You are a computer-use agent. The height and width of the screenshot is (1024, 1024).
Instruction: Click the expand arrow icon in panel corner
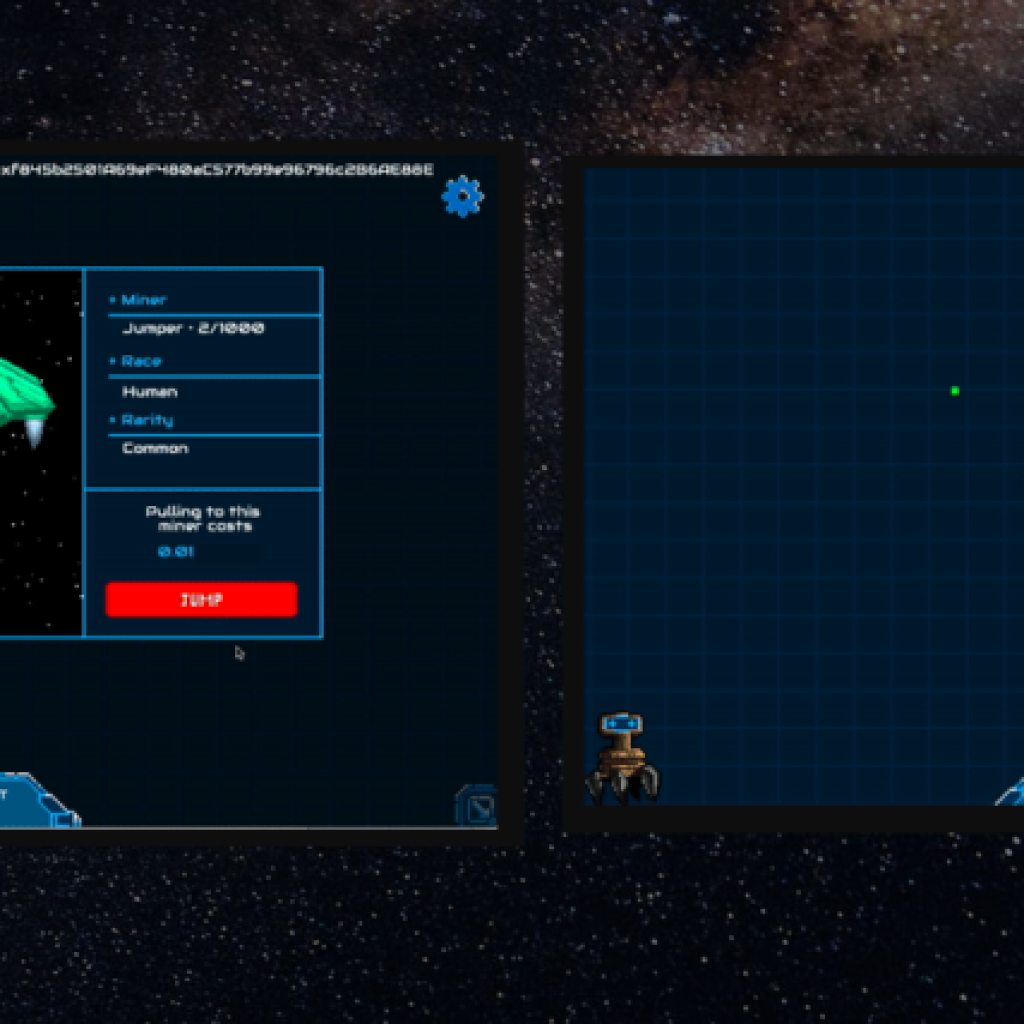(x=475, y=805)
